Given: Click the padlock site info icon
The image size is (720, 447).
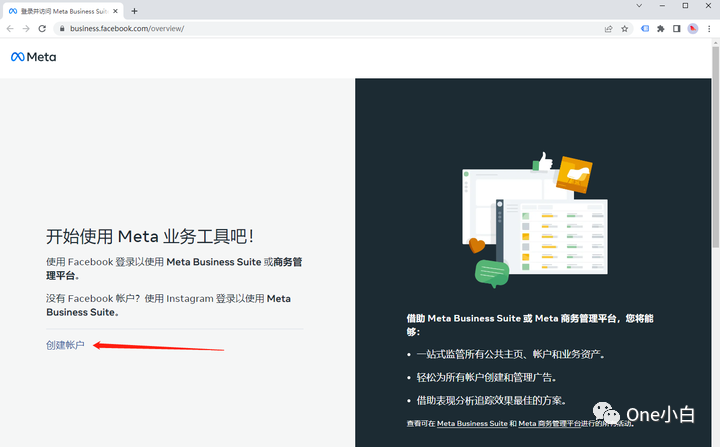Looking at the screenshot, I should [x=62, y=28].
